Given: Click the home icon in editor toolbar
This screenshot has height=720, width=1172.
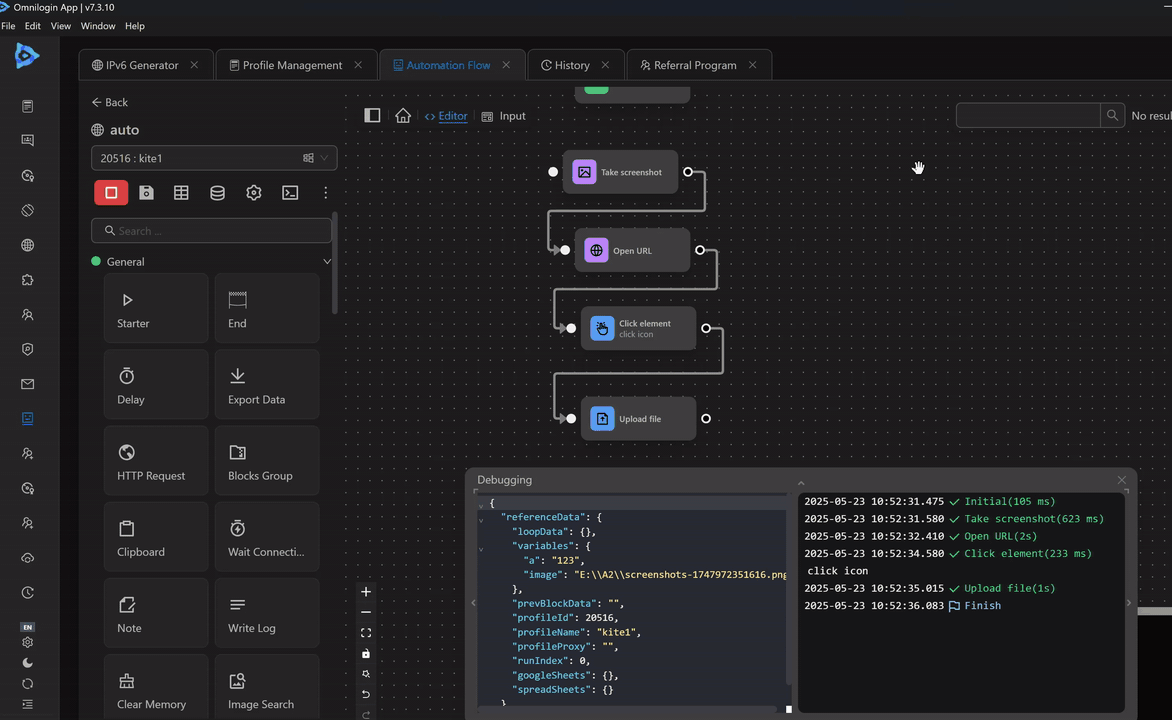Looking at the screenshot, I should click(403, 116).
